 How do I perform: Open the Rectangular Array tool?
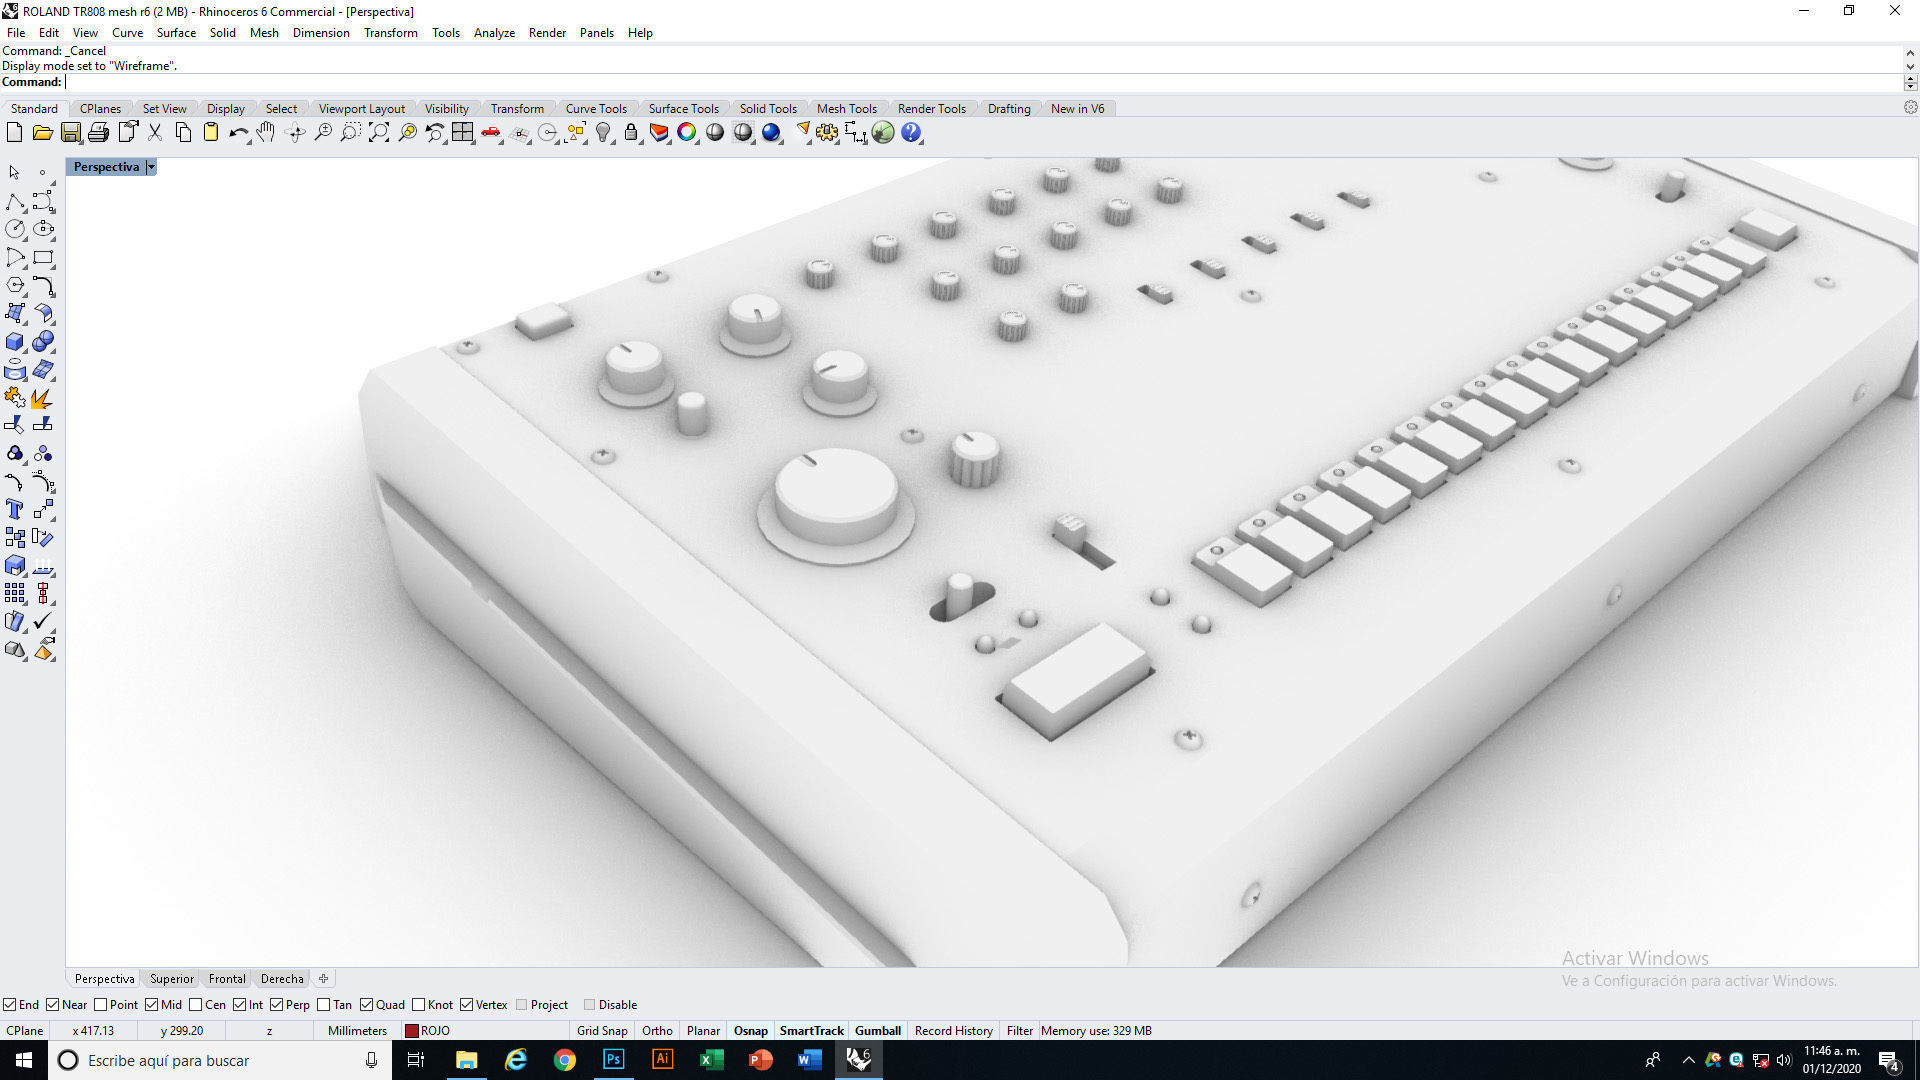click(x=15, y=594)
